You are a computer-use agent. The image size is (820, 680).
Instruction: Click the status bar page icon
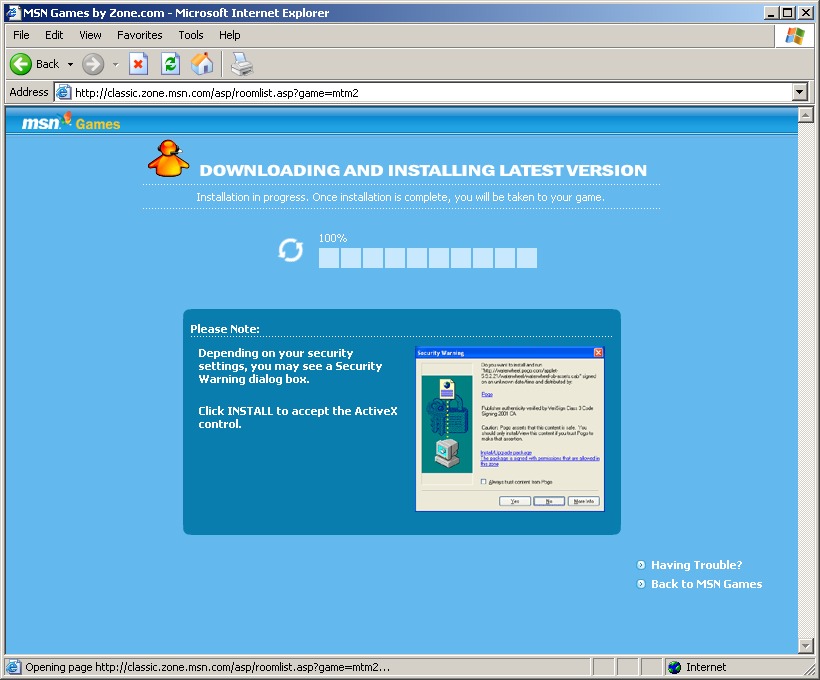(x=13, y=667)
